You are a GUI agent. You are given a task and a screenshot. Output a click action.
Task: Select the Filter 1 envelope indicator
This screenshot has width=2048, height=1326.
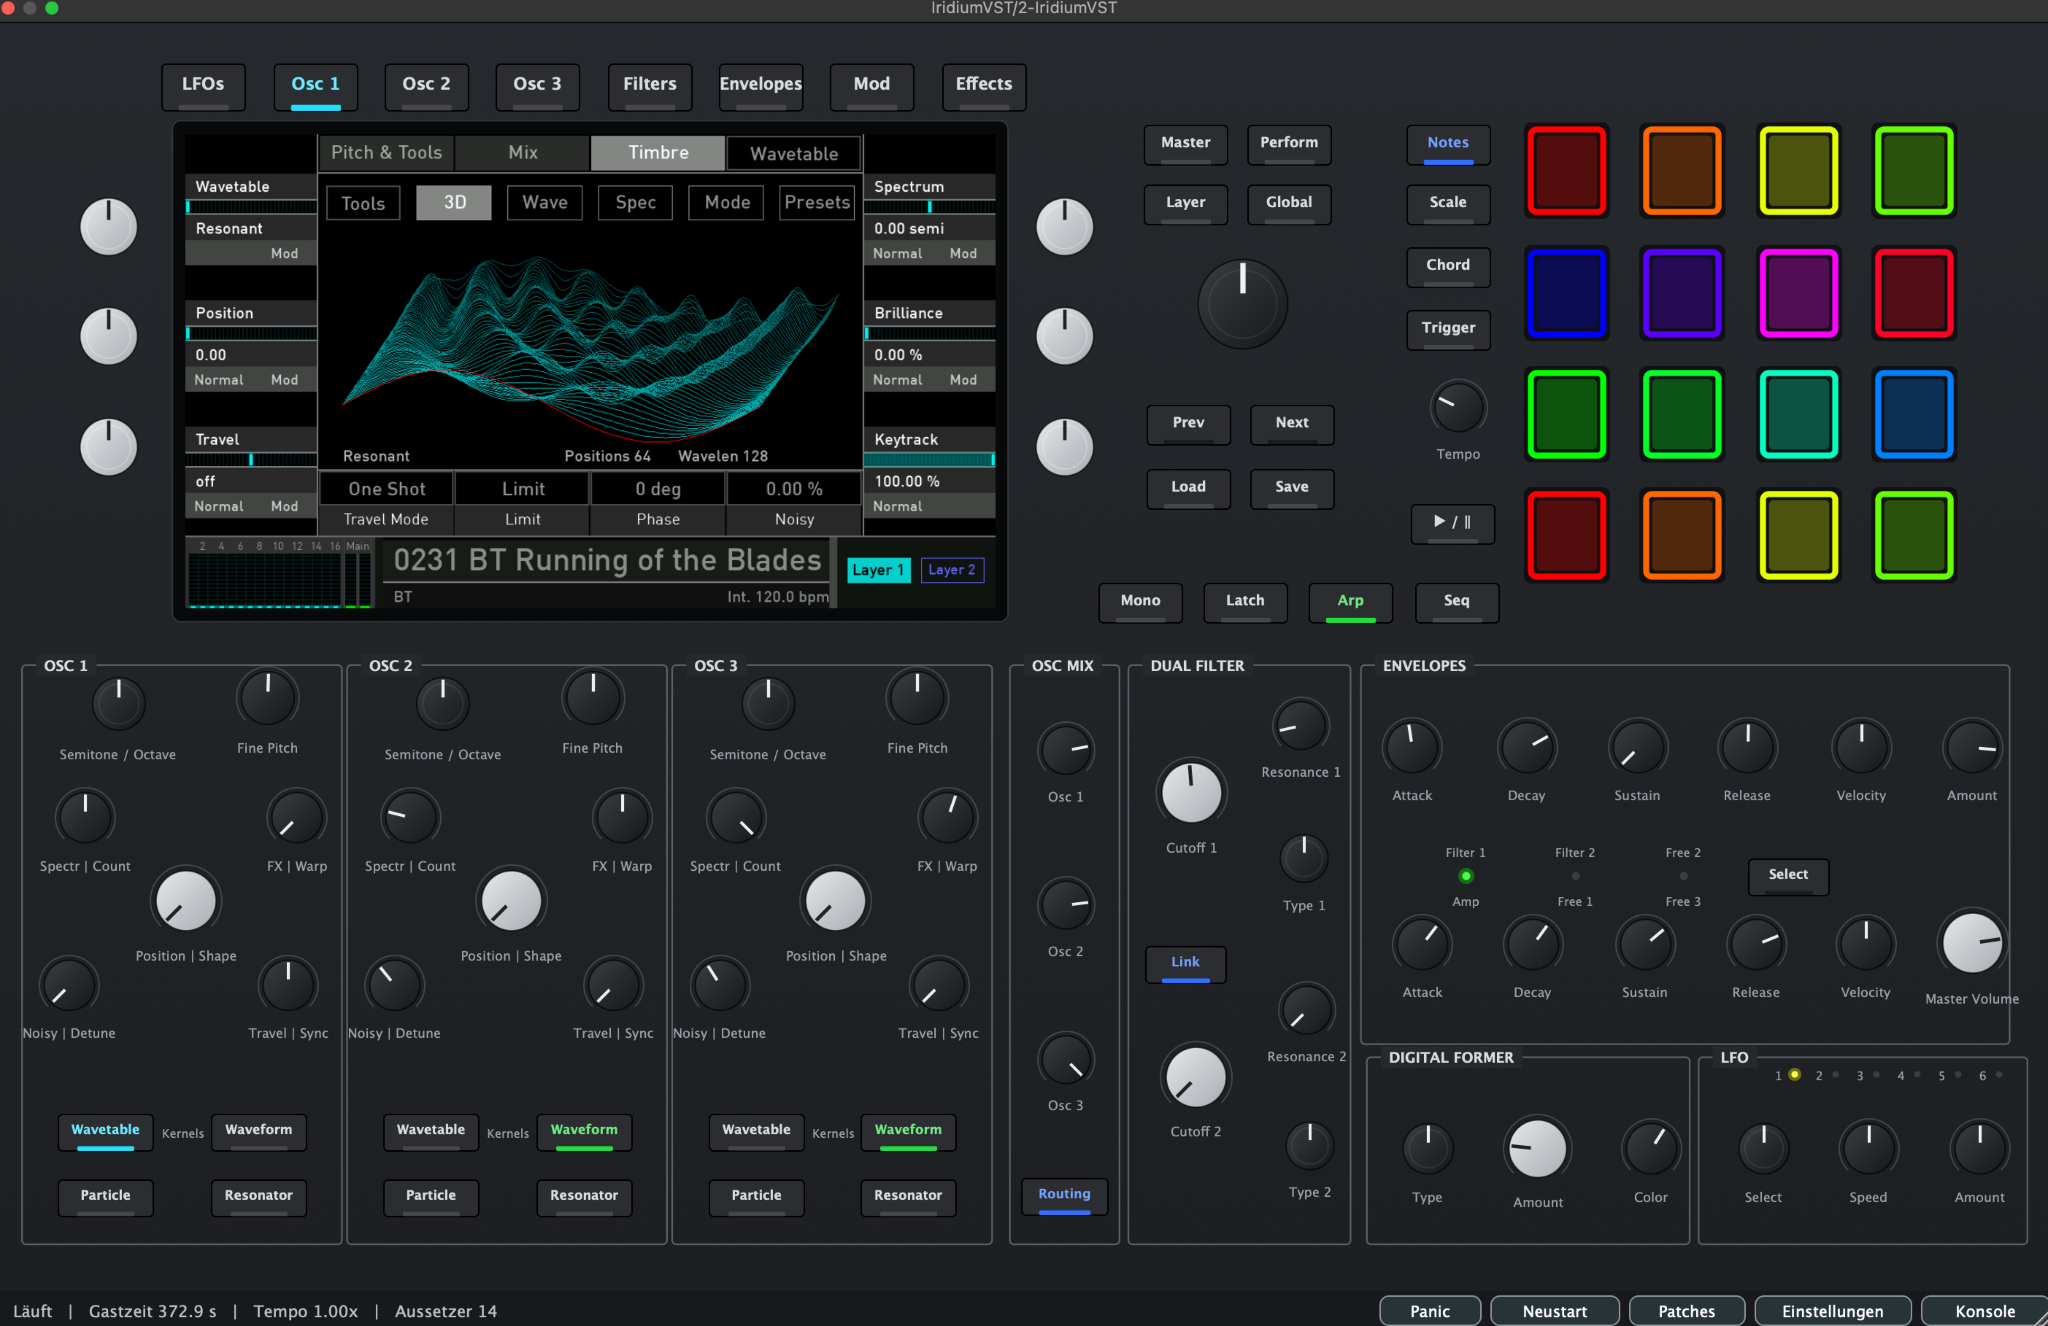1465,876
